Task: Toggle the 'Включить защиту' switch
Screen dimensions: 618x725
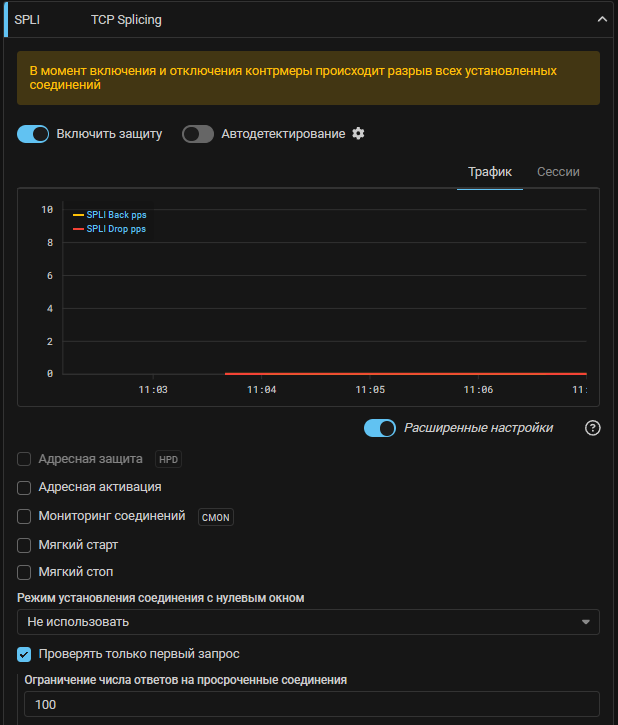Action: point(33,134)
